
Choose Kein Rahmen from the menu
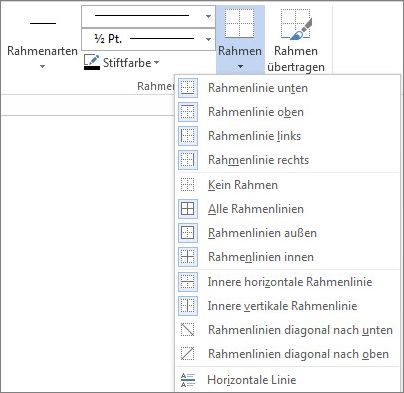tap(243, 185)
